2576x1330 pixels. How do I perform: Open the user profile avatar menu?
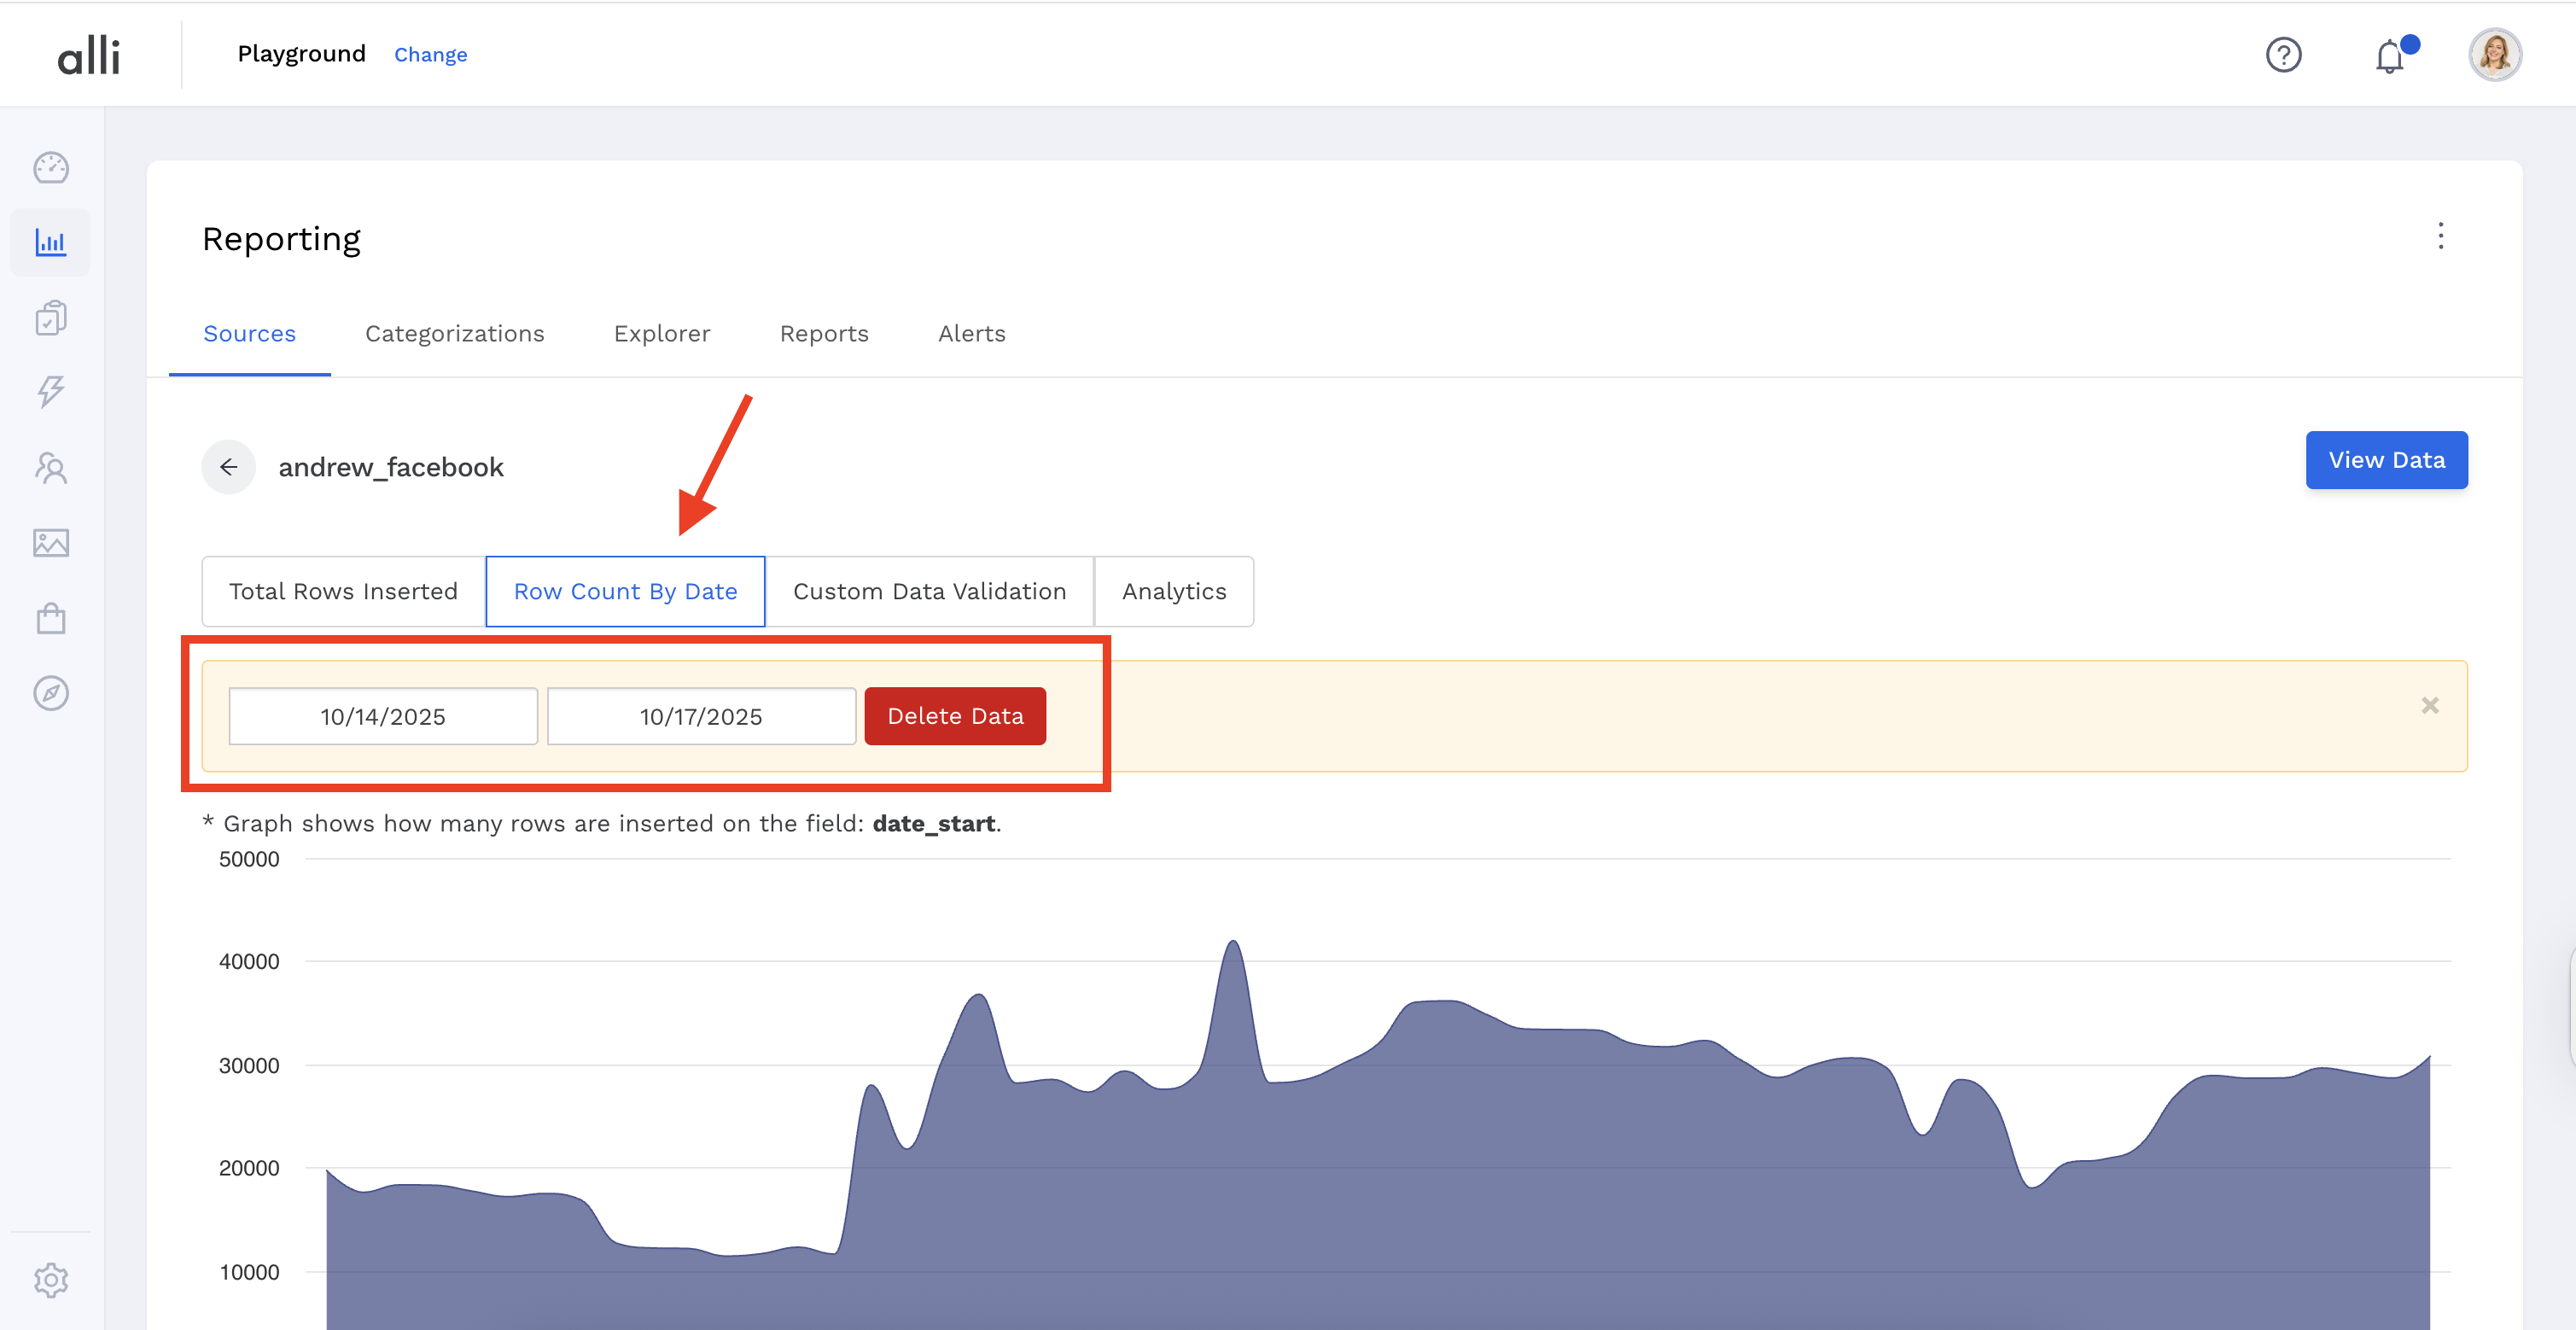pos(2494,55)
